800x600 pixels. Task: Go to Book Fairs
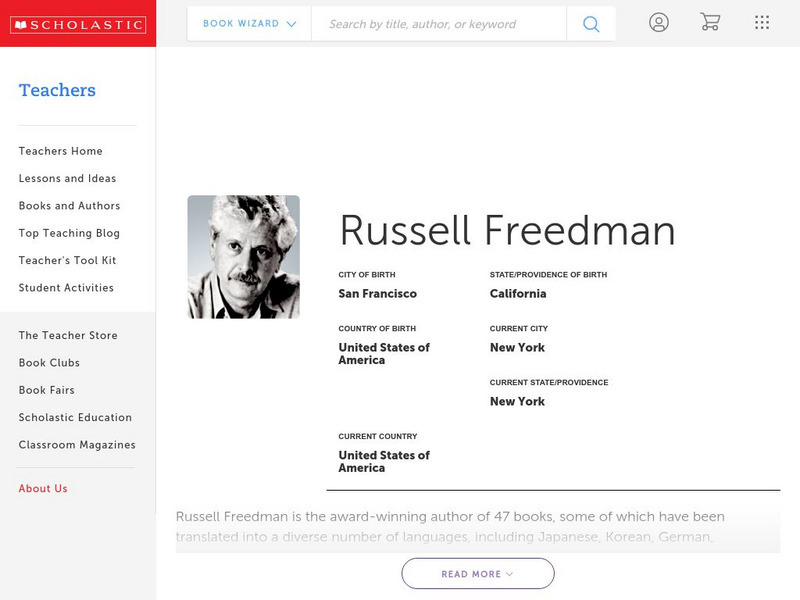pos(47,390)
